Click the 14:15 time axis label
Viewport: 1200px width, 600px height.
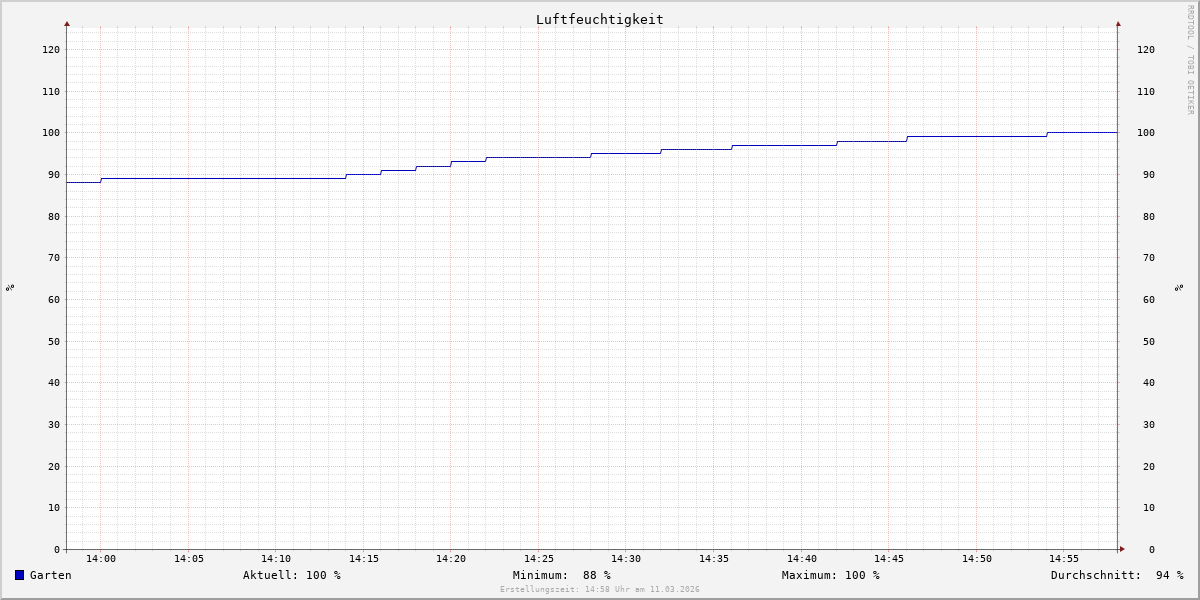363,559
